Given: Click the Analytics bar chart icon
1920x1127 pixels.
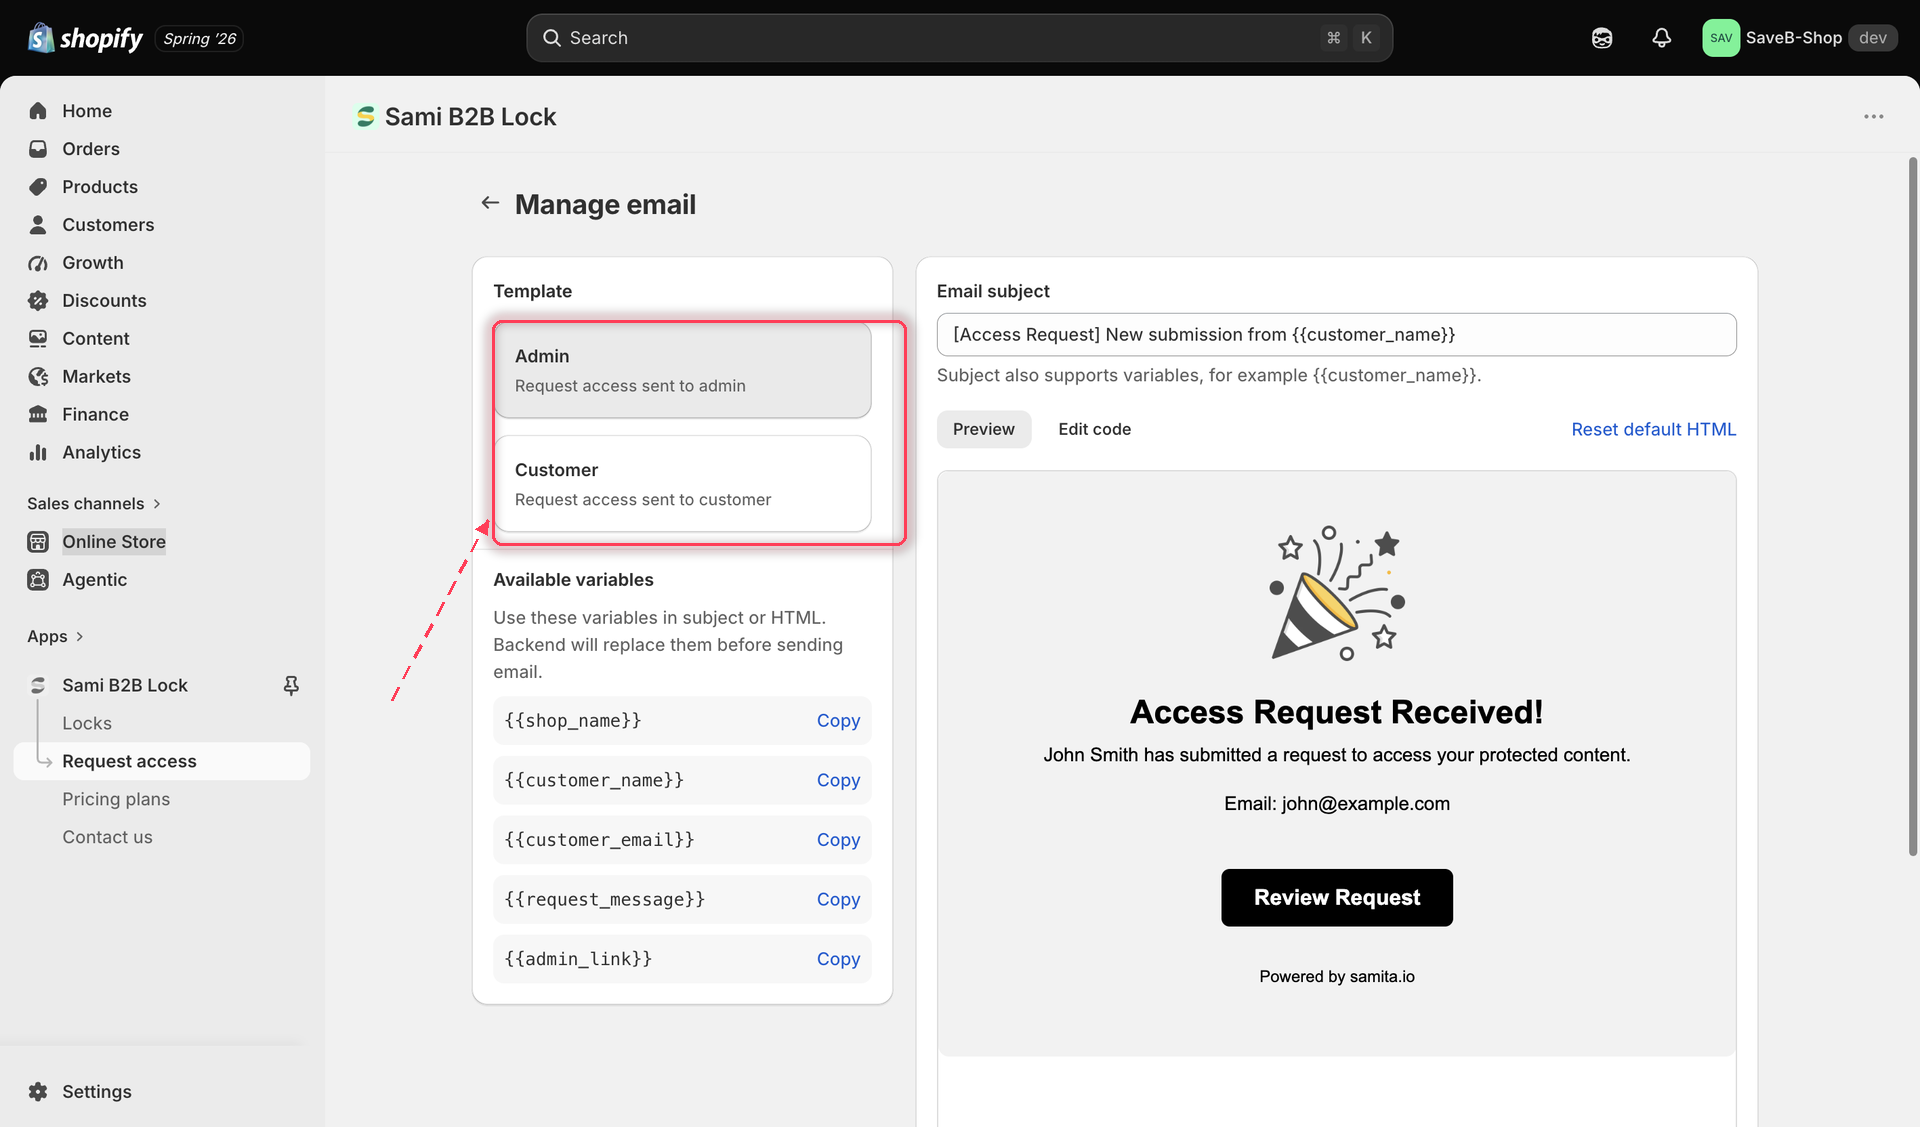Looking at the screenshot, I should point(38,453).
